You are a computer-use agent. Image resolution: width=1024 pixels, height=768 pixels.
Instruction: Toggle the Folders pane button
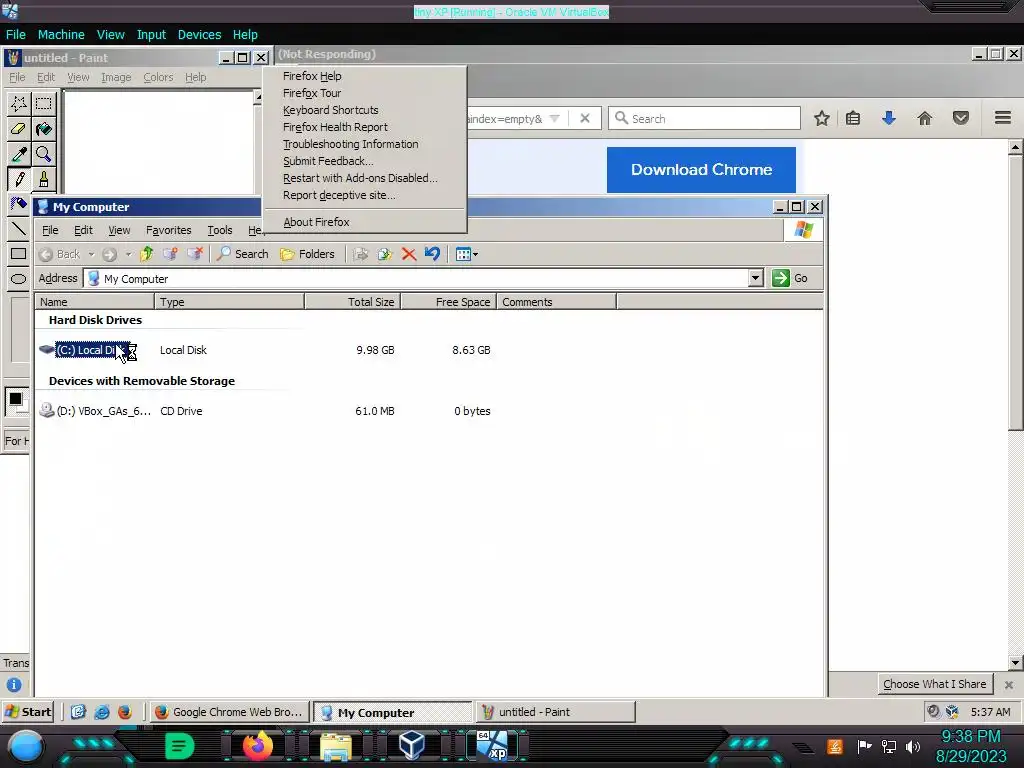(x=307, y=254)
